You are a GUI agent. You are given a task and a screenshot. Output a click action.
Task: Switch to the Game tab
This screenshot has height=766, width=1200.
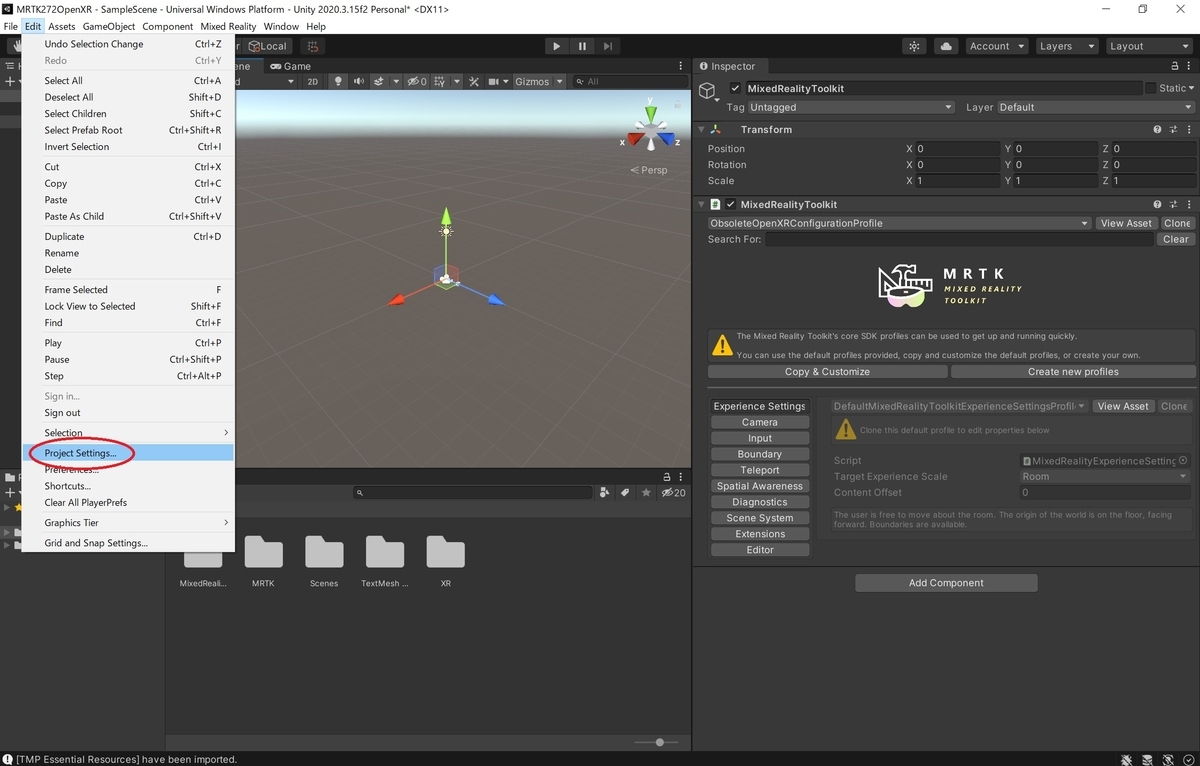point(290,66)
